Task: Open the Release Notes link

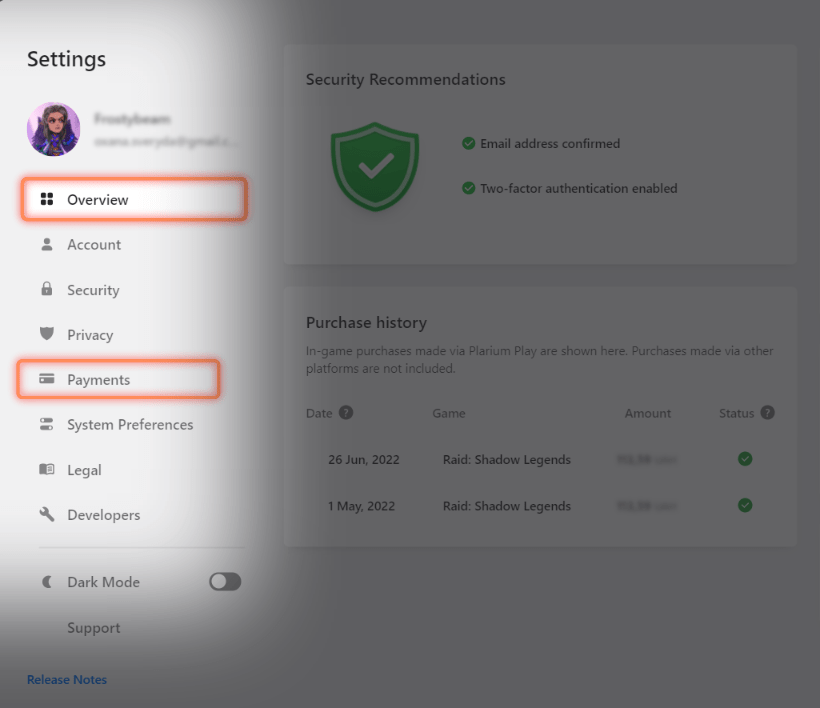Action: click(x=67, y=680)
